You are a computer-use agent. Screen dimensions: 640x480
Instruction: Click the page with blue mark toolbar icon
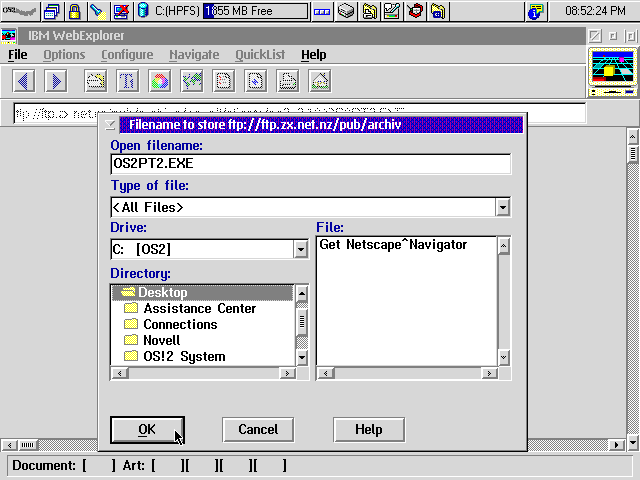(x=256, y=81)
